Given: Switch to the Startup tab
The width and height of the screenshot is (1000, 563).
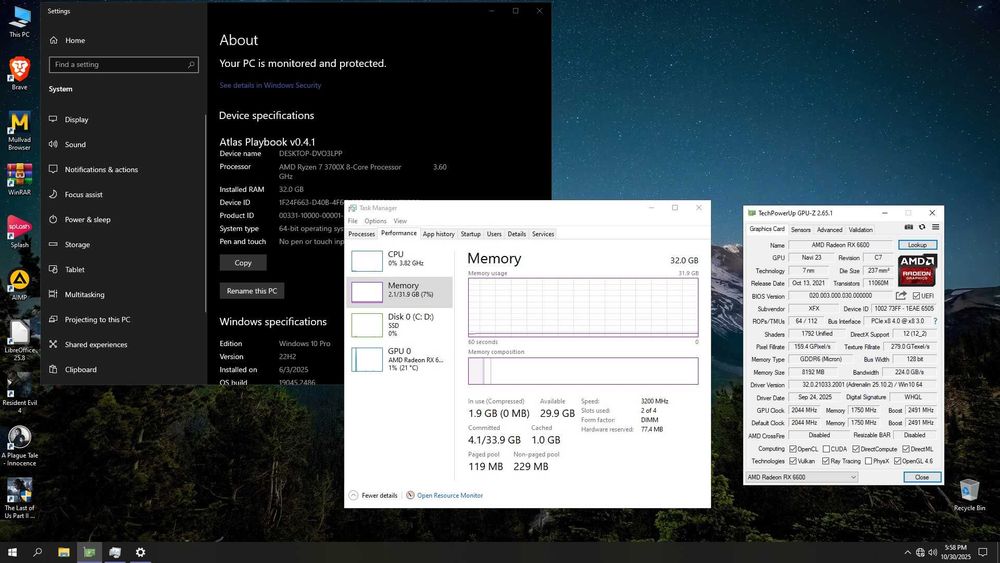Looking at the screenshot, I should [x=471, y=234].
